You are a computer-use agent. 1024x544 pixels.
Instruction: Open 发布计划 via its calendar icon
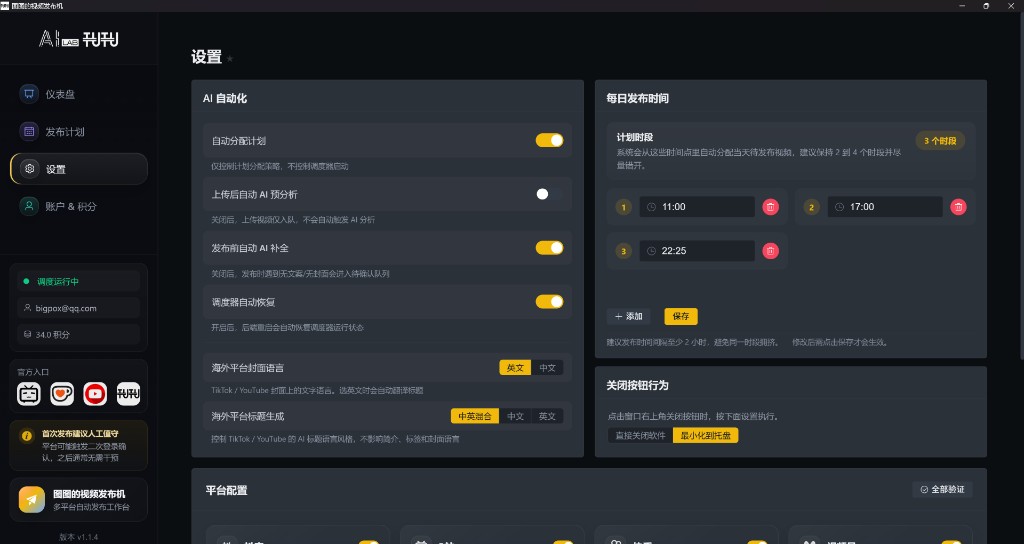click(x=29, y=131)
